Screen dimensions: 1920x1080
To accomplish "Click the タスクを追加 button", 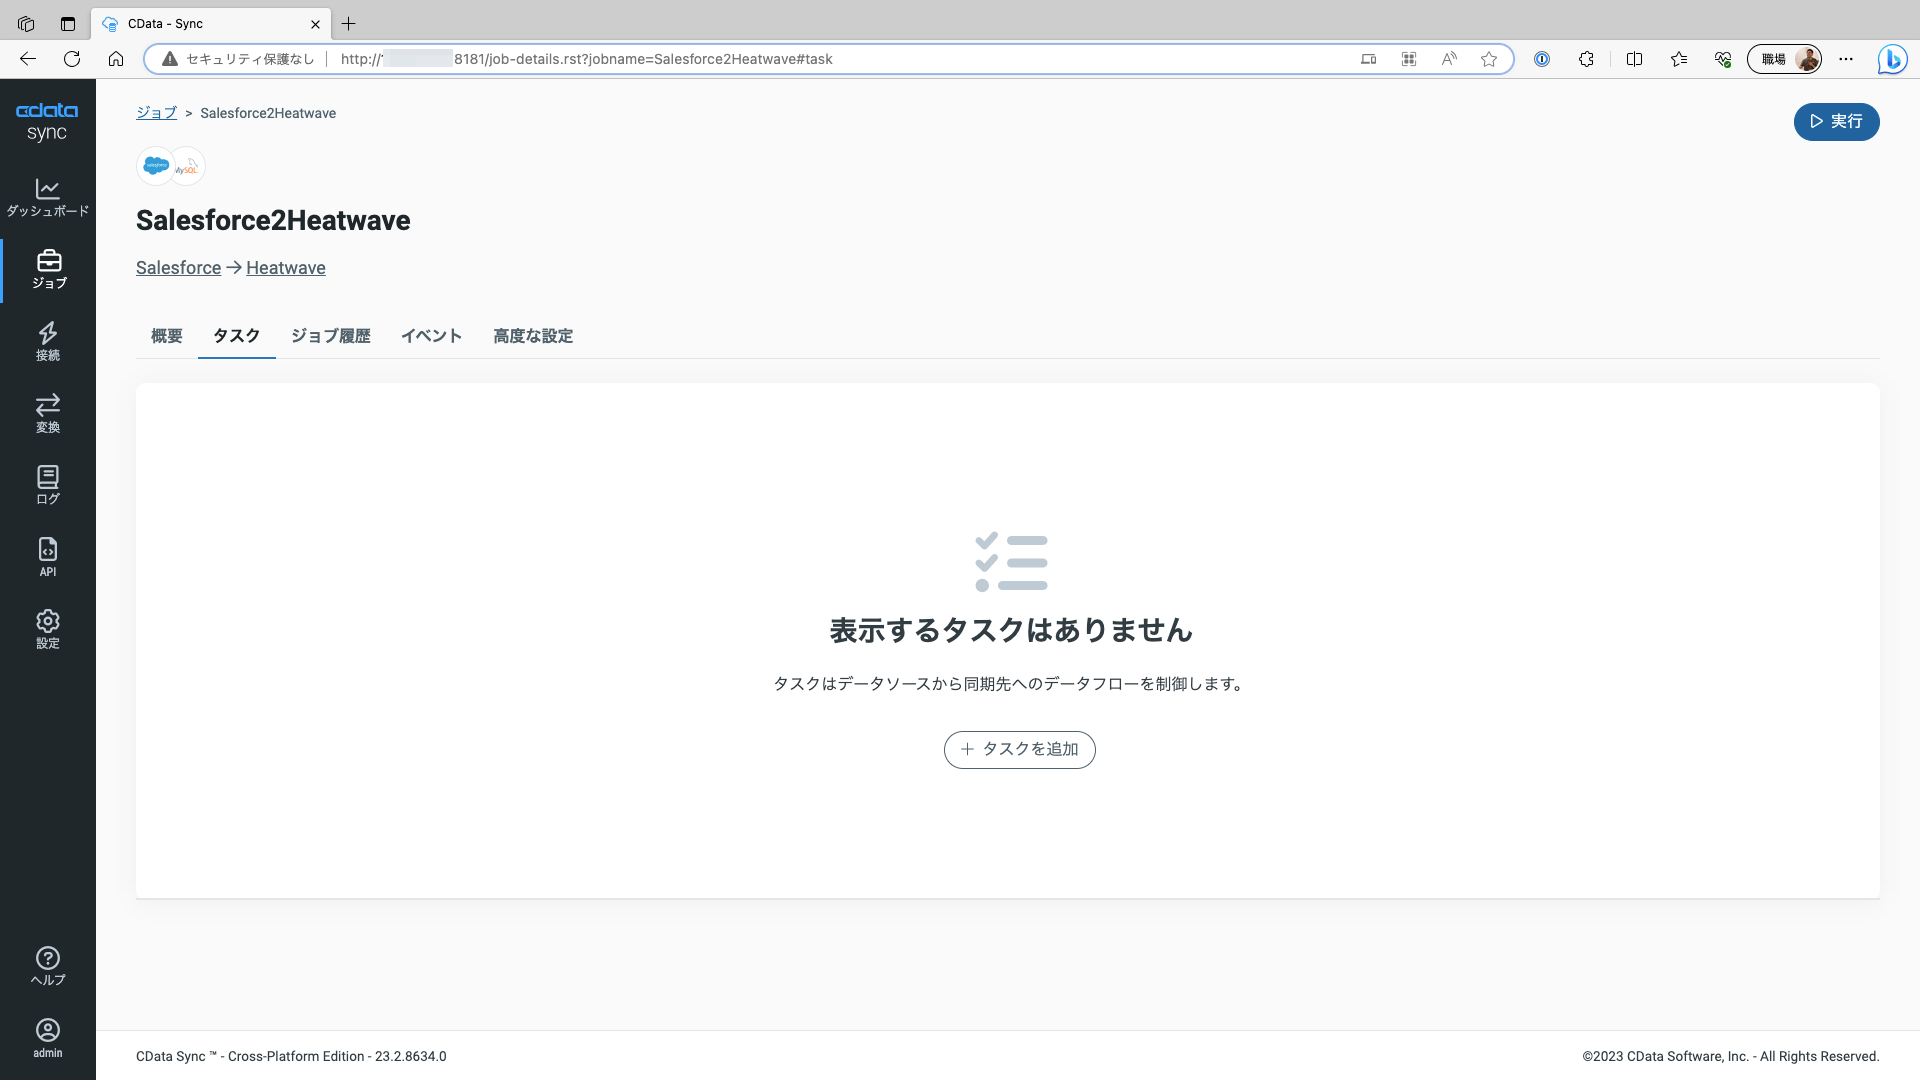I will pyautogui.click(x=1019, y=749).
